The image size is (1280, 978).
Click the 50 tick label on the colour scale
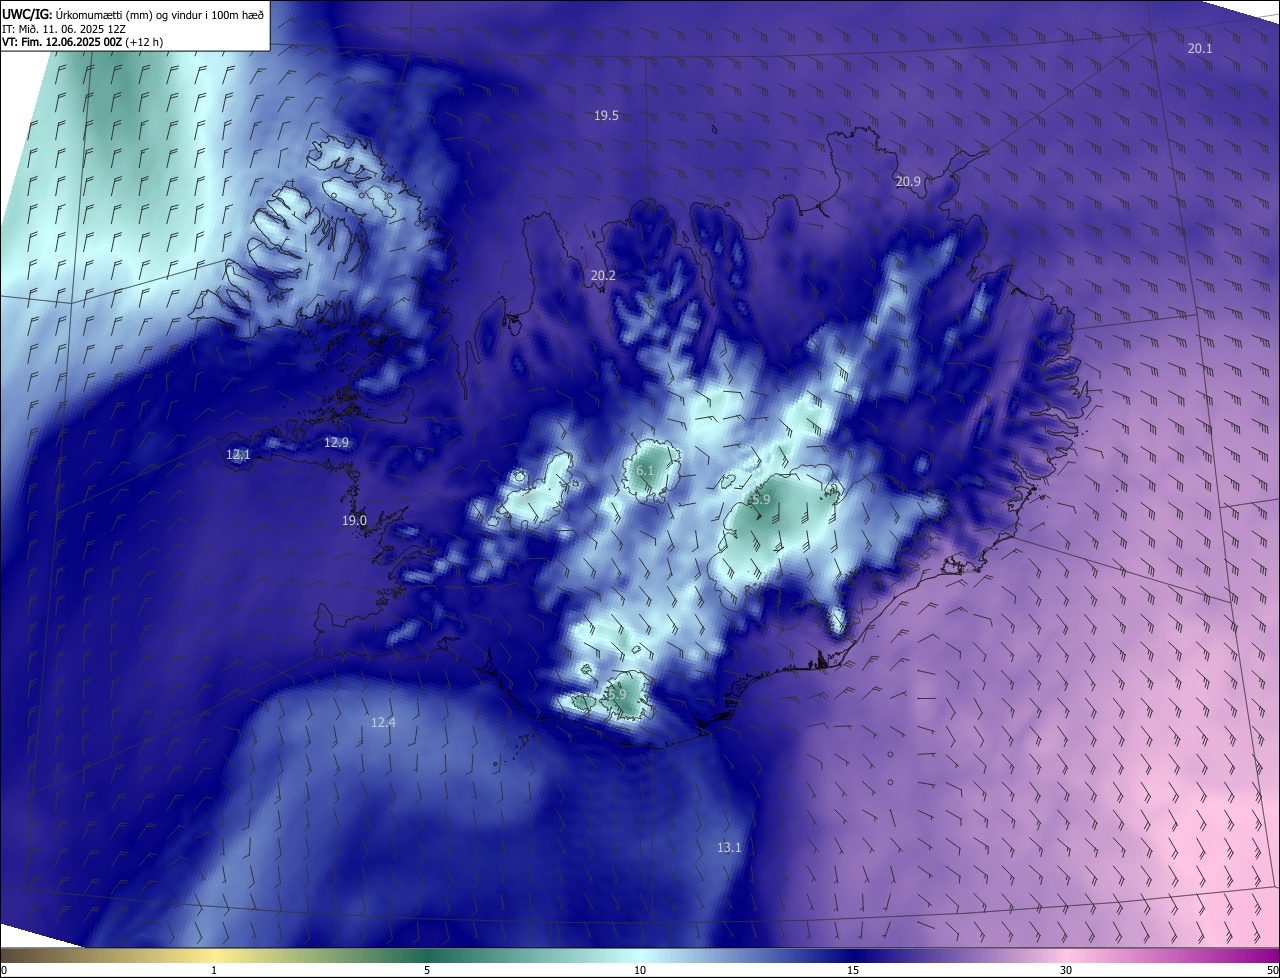click(1272, 971)
